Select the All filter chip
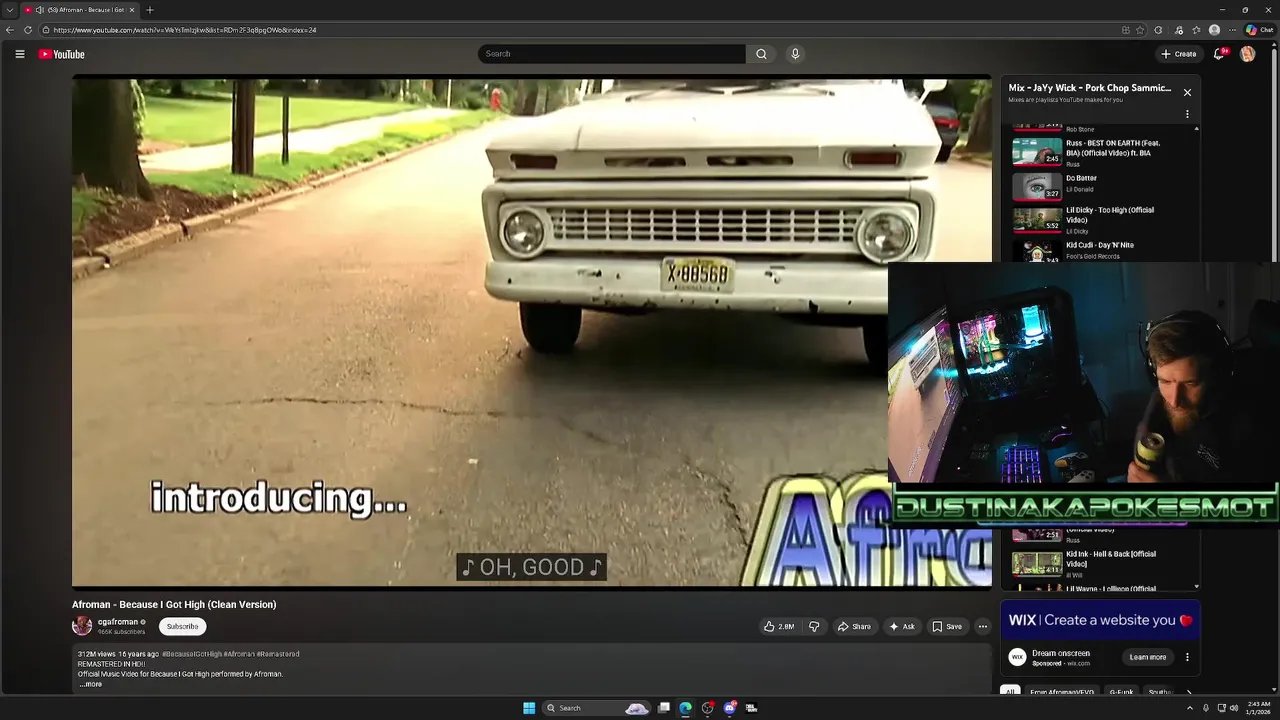1280x720 pixels. pyautogui.click(x=1010, y=692)
